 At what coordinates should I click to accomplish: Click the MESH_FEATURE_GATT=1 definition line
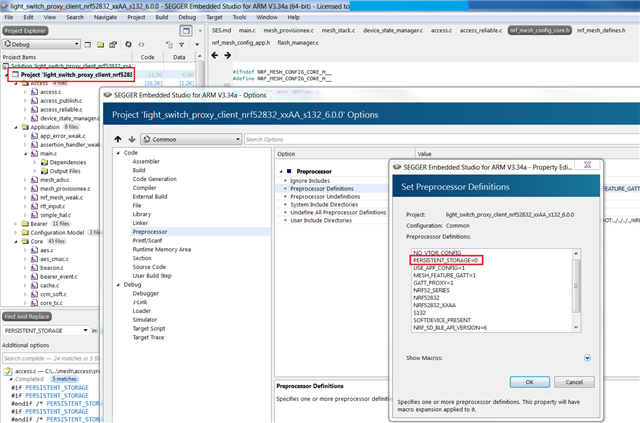pyautogui.click(x=444, y=276)
